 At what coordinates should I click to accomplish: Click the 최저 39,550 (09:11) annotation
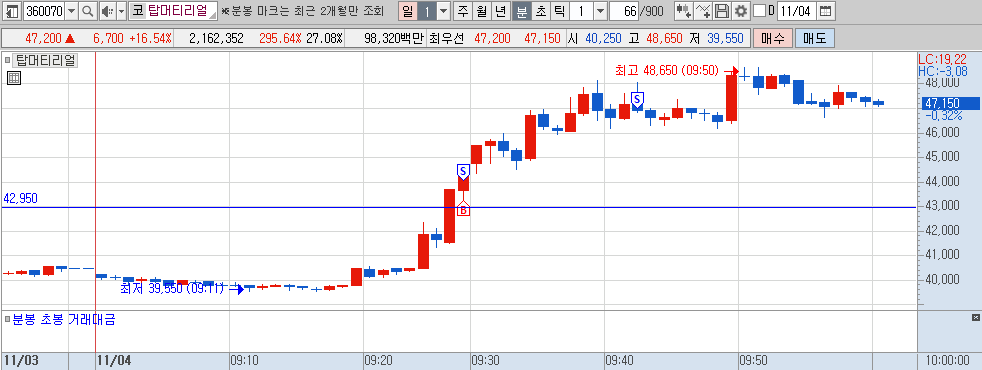coord(172,289)
